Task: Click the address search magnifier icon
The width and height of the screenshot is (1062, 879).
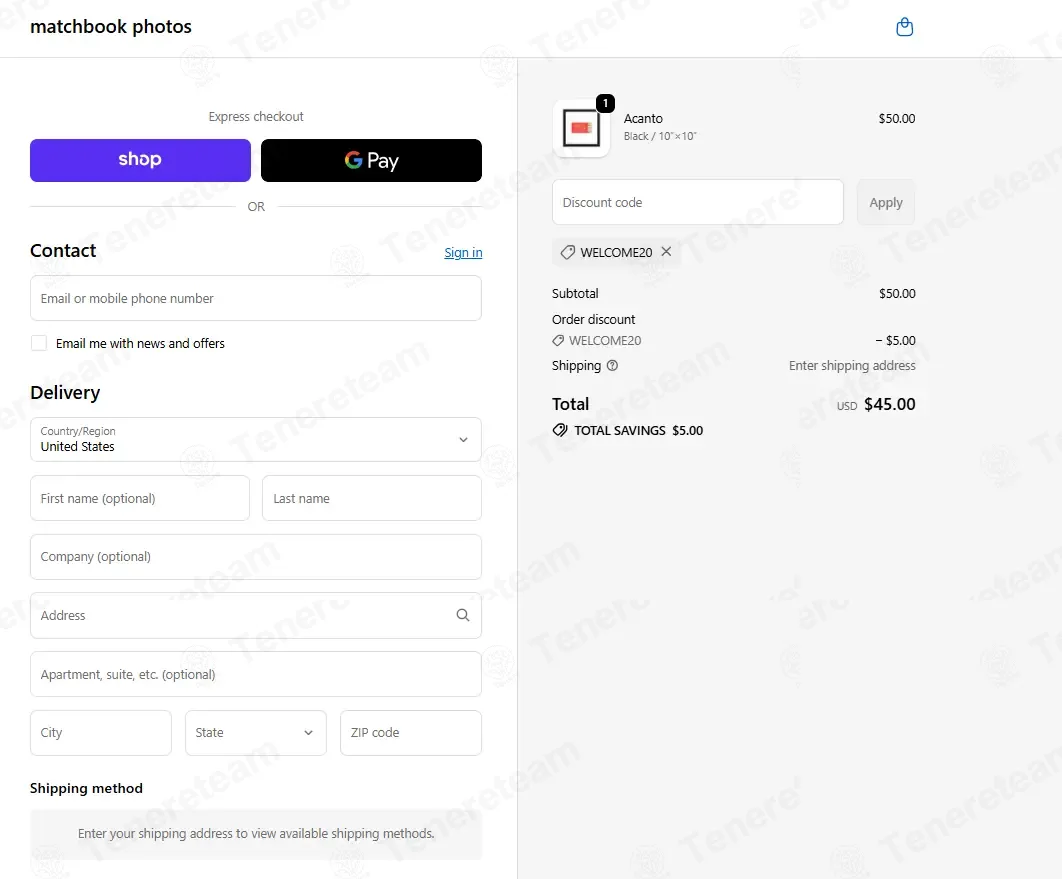Action: [463, 615]
